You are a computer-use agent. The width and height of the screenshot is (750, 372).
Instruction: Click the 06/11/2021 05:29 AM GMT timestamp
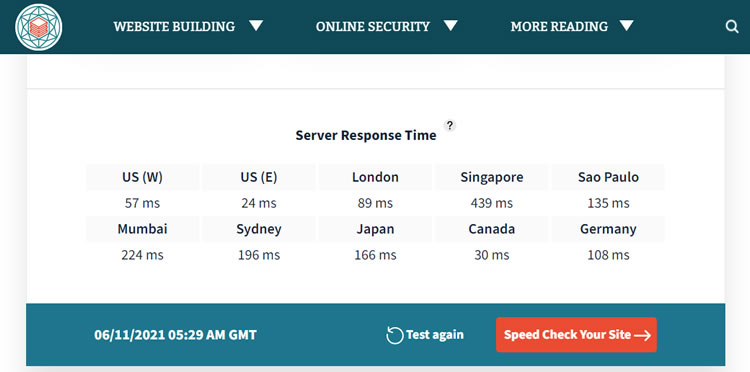pyautogui.click(x=175, y=335)
